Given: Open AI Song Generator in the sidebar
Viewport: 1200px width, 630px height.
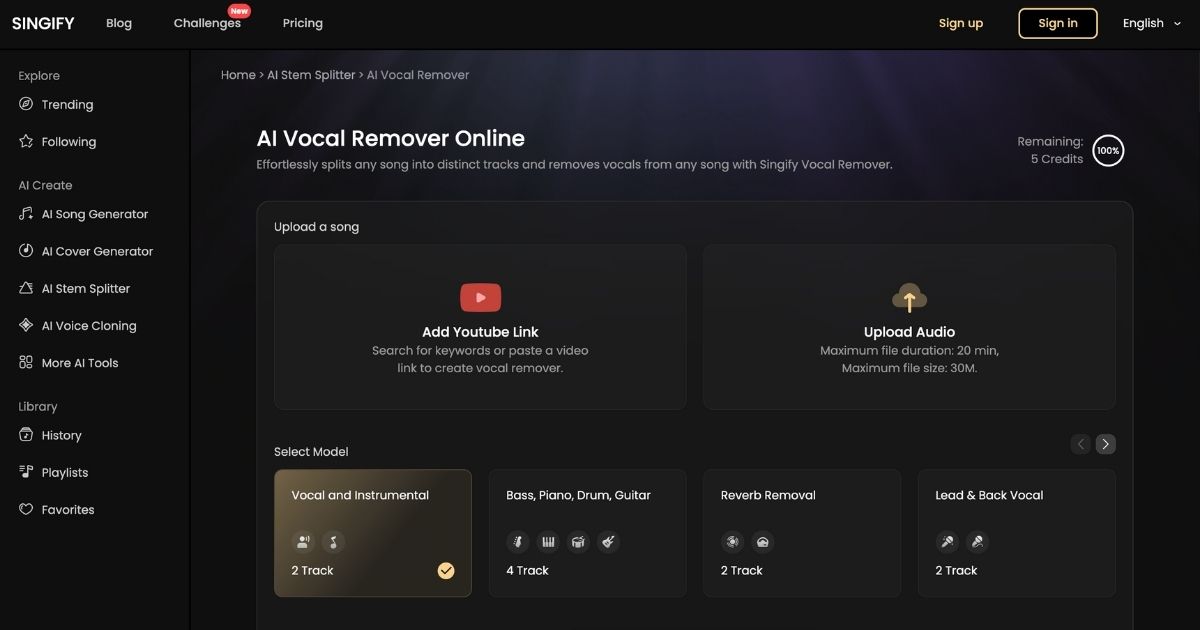Looking at the screenshot, I should tap(94, 213).
